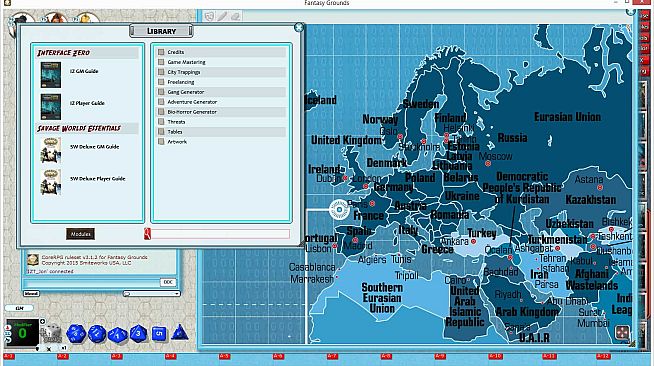The image size is (654, 366).
Task: Select hotkey slot A-1
Action: point(9,356)
